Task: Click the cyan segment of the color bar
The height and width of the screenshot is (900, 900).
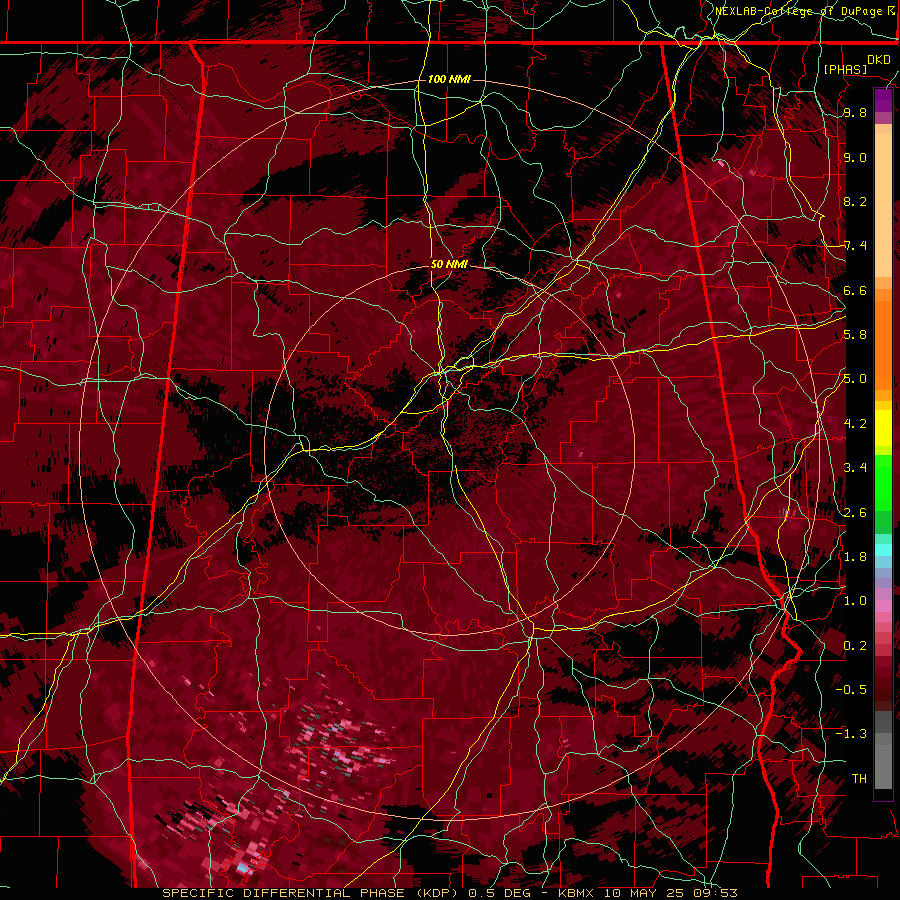Action: [883, 549]
